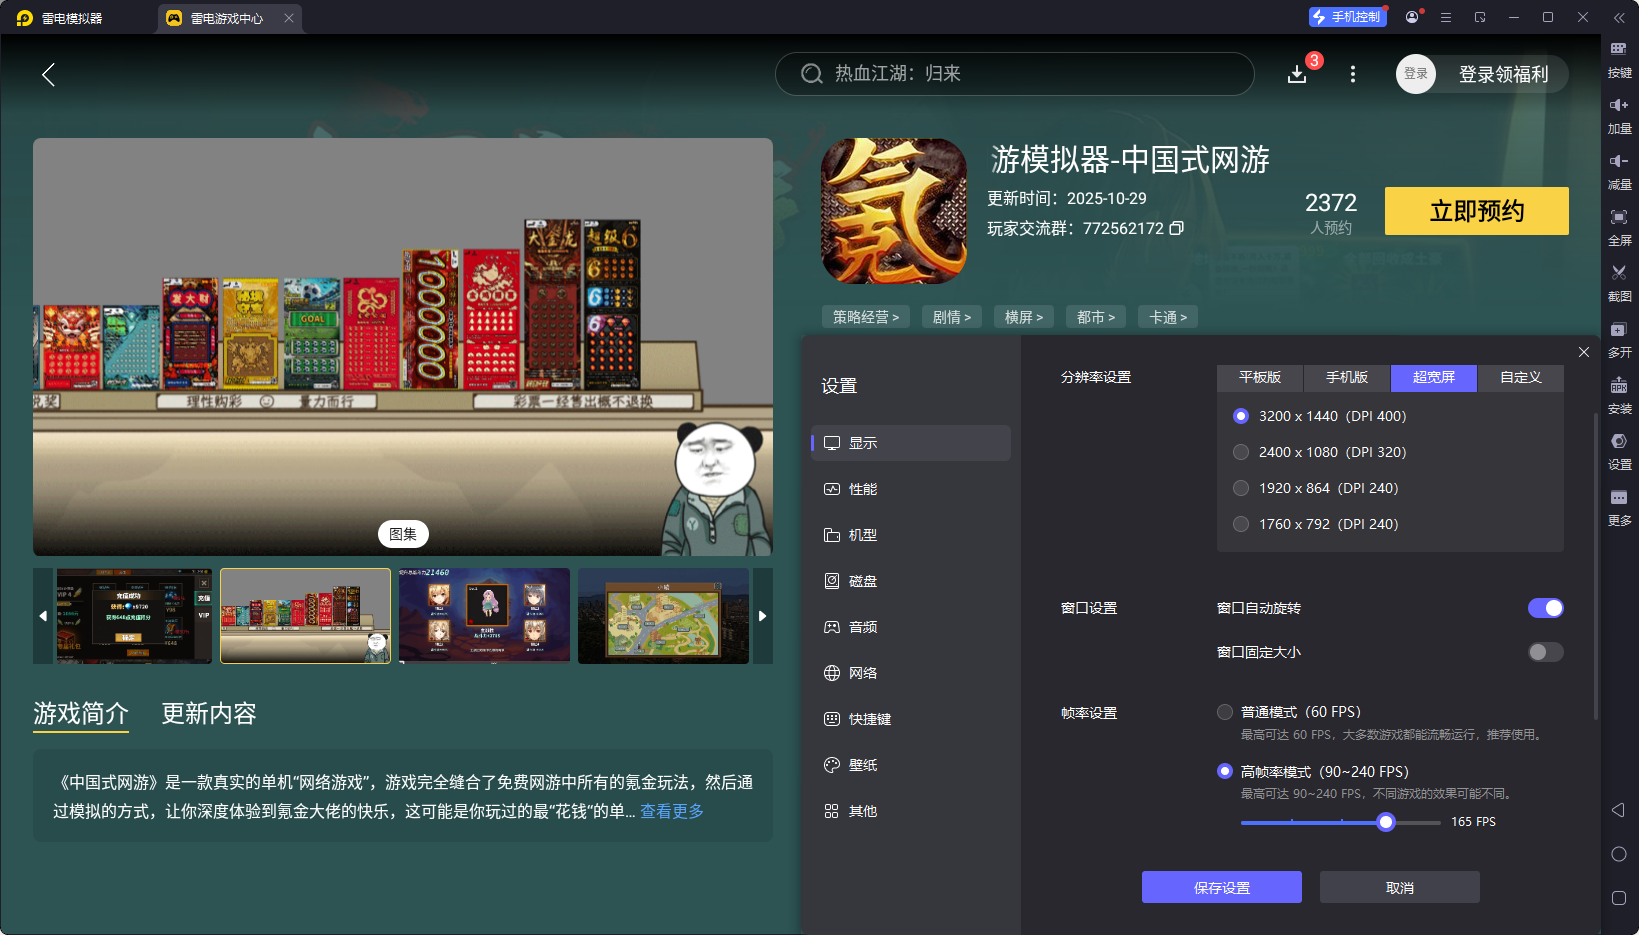Screen dimensions: 1639x935
Task: Open the three-dot more options menu
Action: (x=1352, y=73)
